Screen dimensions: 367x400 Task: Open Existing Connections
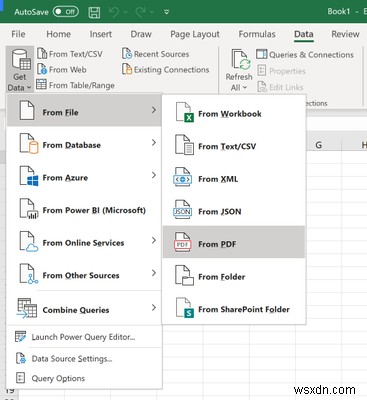click(x=166, y=70)
